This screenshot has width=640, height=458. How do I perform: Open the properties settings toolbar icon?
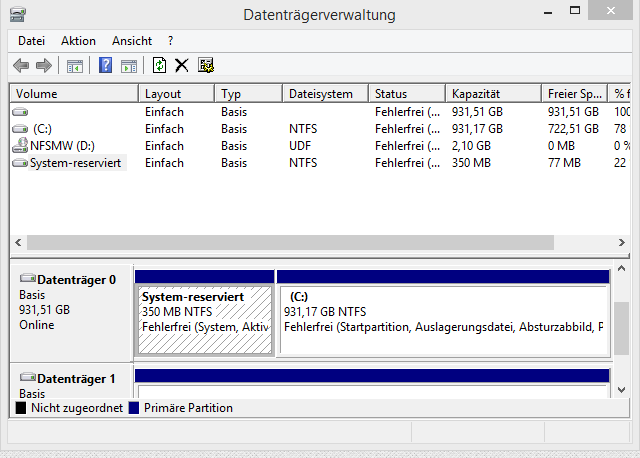206,65
